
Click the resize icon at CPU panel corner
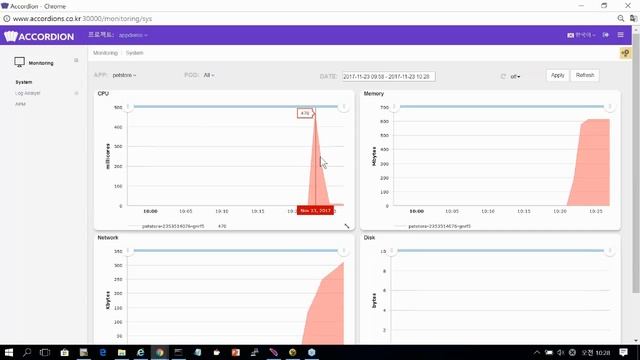click(x=347, y=226)
